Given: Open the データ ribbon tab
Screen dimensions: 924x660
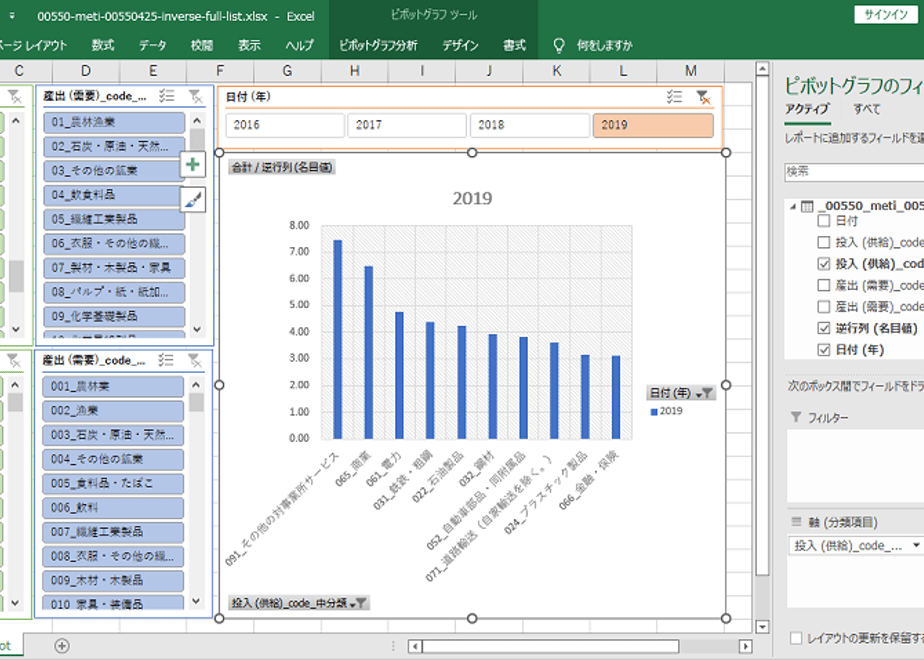Looking at the screenshot, I should click(153, 45).
